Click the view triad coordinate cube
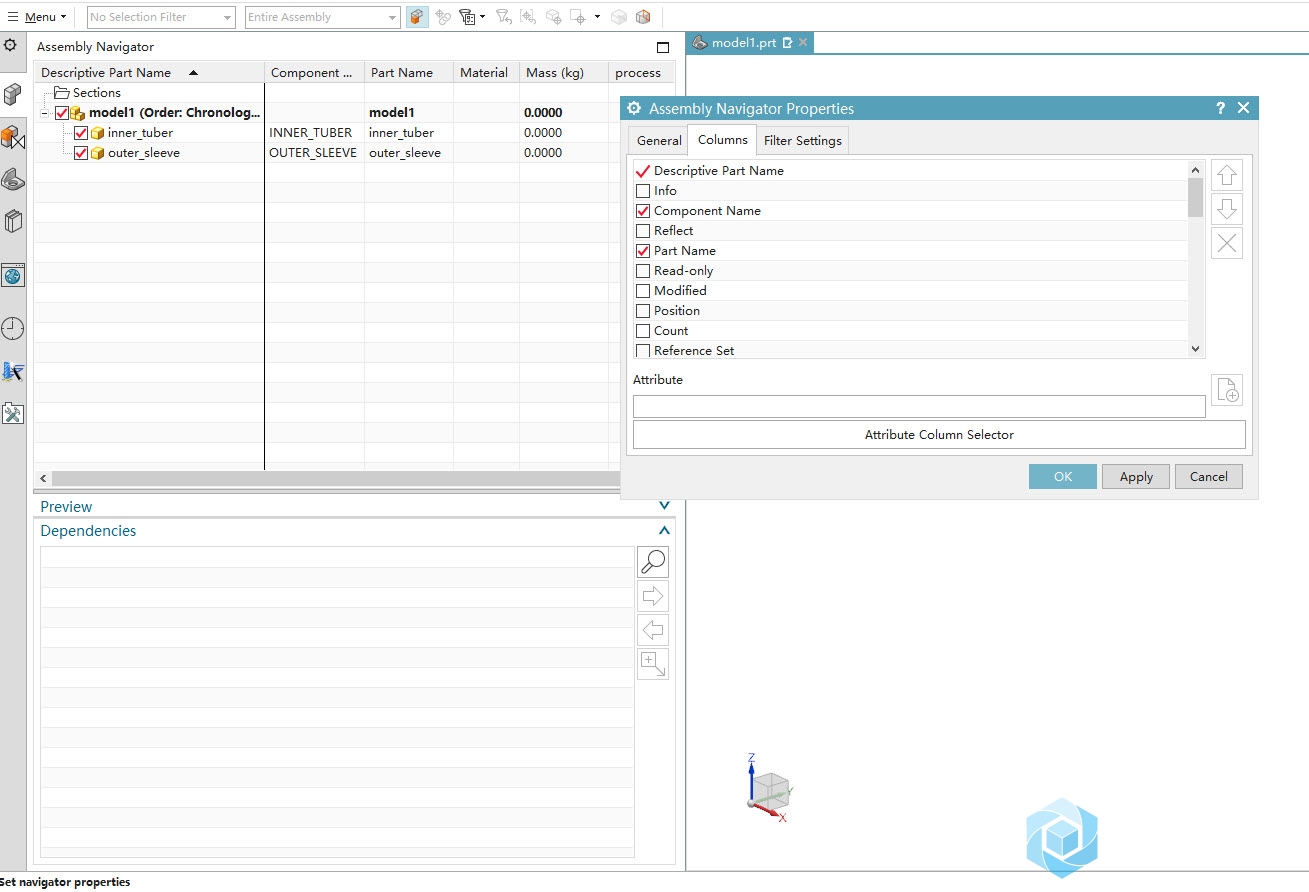Image resolution: width=1309 pixels, height=892 pixels. (769, 789)
